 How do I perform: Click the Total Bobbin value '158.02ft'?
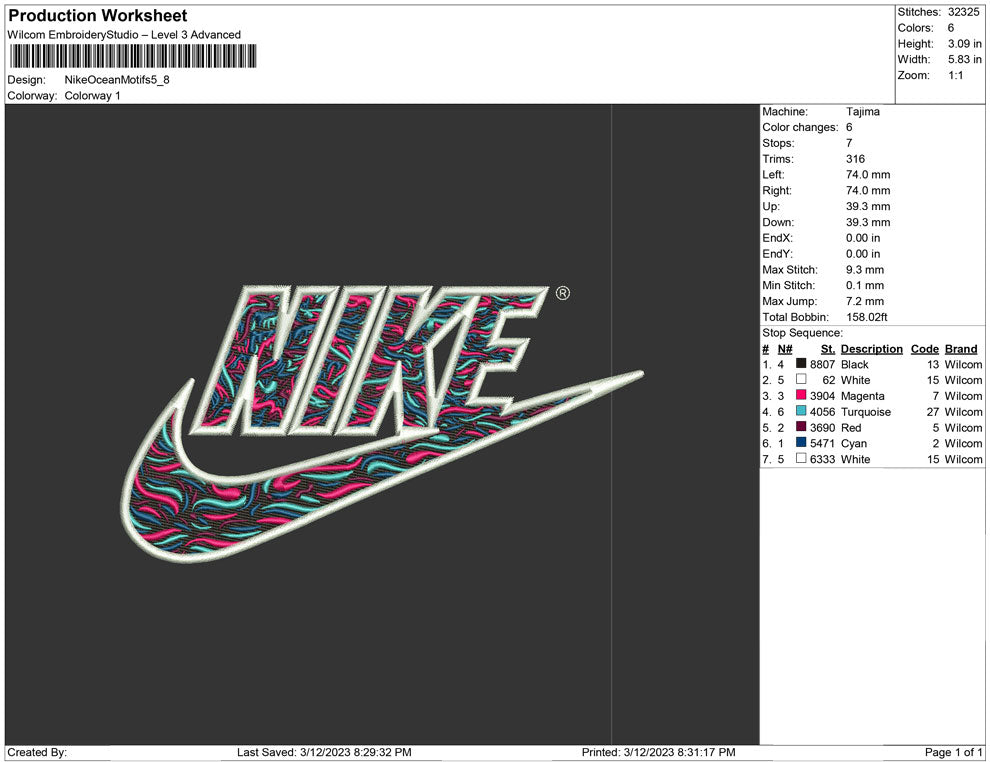tap(866, 317)
